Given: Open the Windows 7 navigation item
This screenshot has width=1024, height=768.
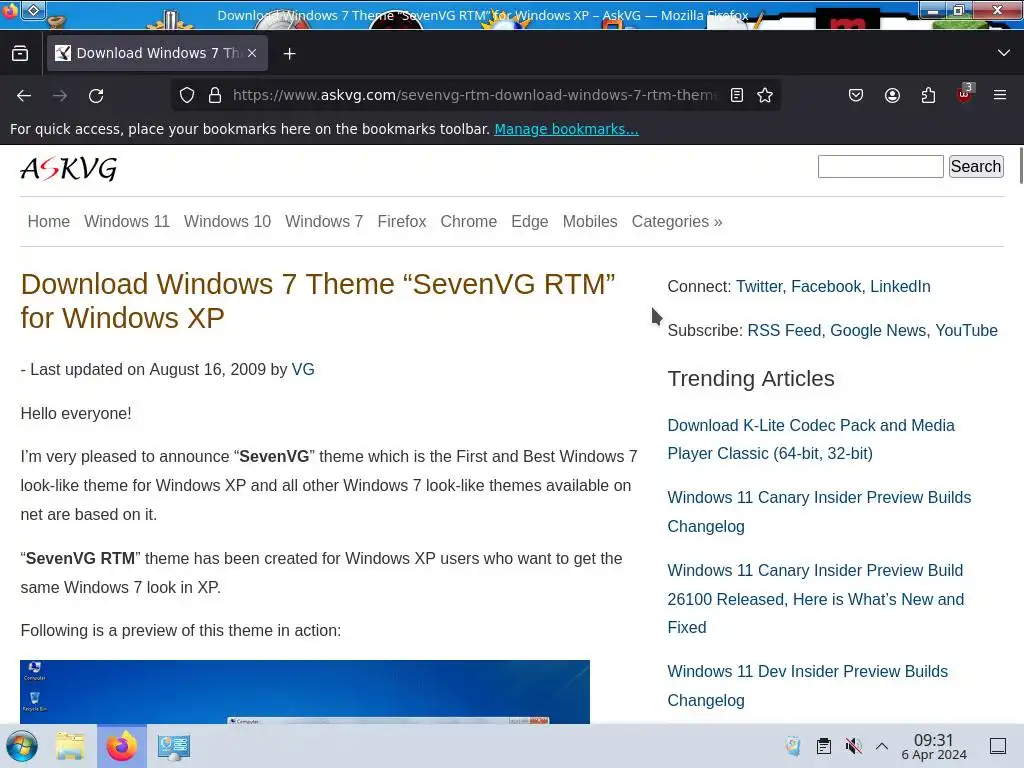Looking at the screenshot, I should tap(324, 221).
